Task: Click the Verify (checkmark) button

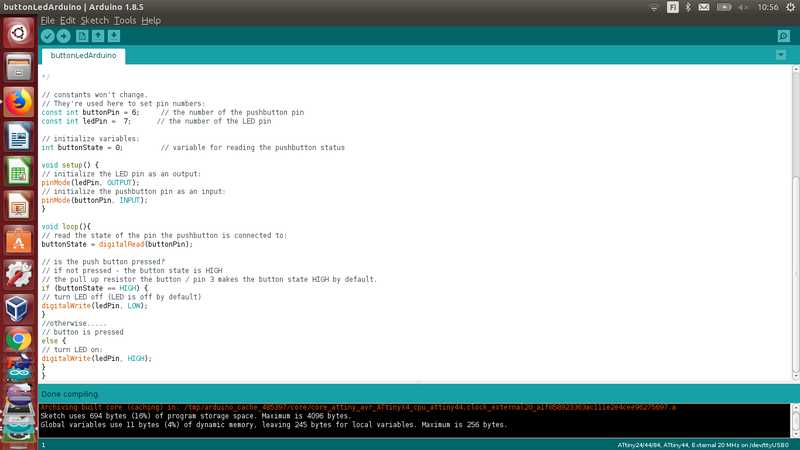Action: [47, 36]
